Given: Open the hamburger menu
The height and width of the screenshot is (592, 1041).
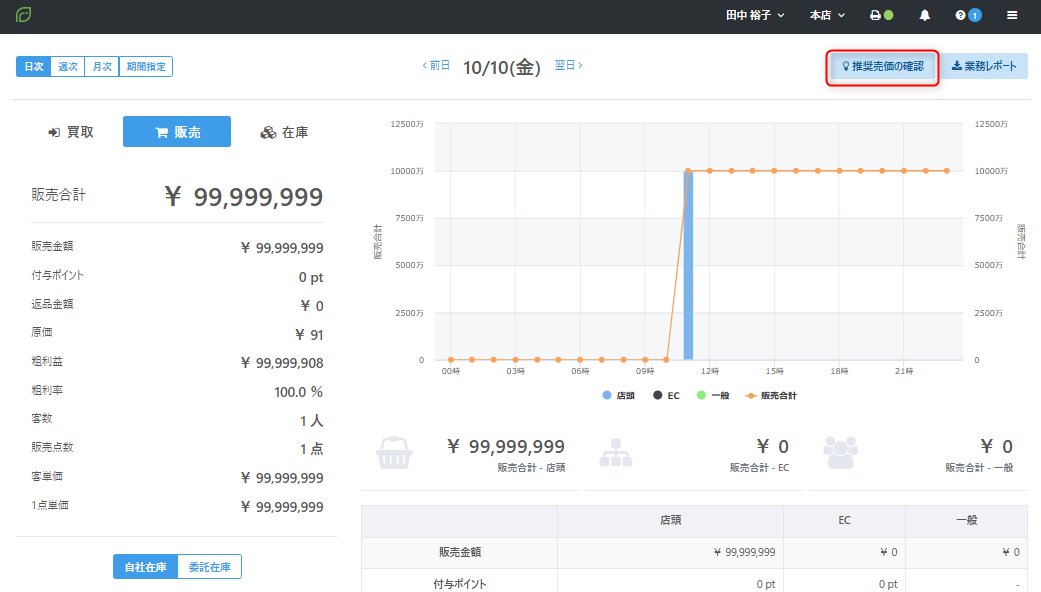Looking at the screenshot, I should [x=1012, y=15].
